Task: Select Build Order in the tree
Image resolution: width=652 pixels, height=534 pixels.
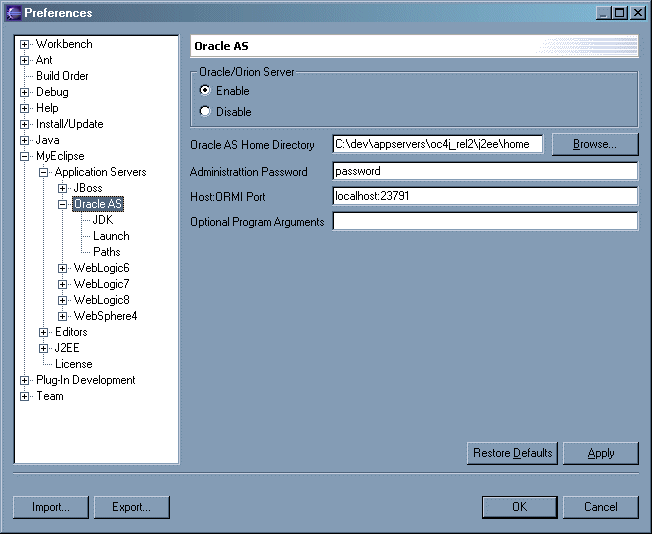Action: click(x=62, y=76)
